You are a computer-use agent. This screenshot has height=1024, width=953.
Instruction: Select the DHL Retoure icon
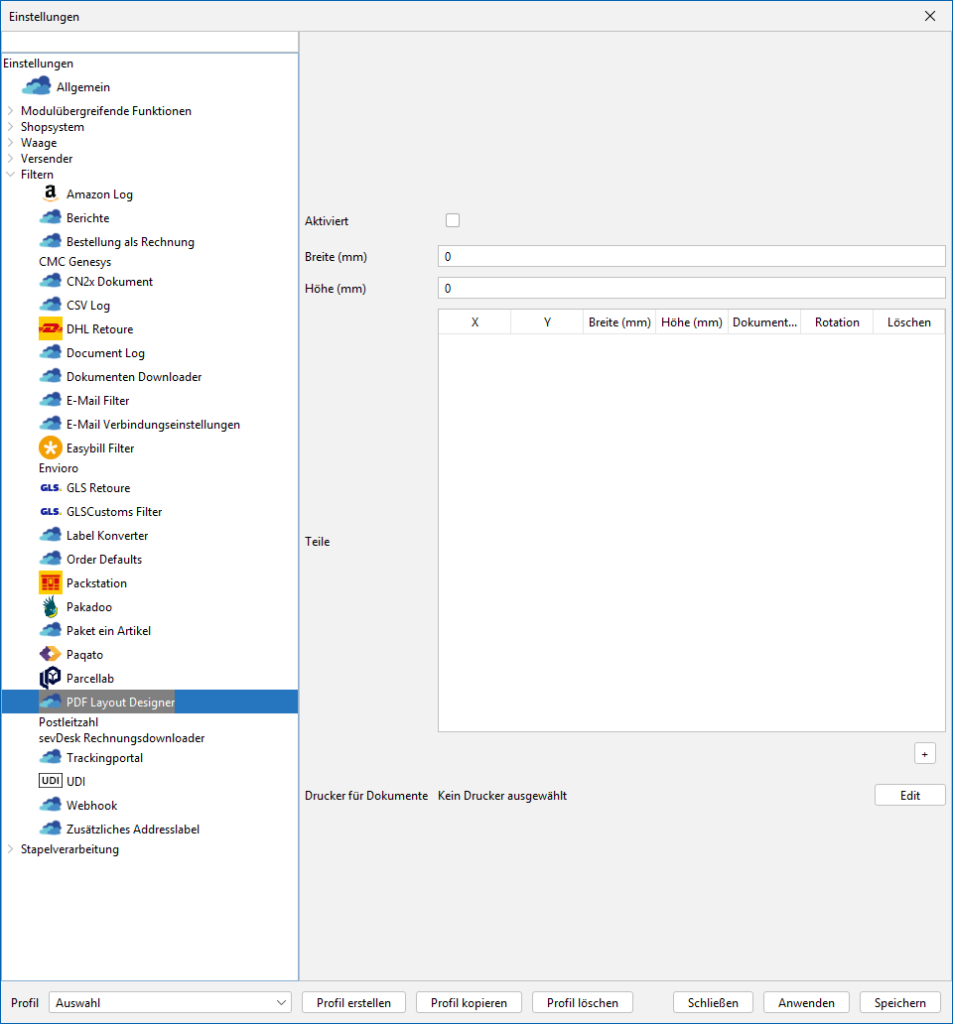coord(50,329)
